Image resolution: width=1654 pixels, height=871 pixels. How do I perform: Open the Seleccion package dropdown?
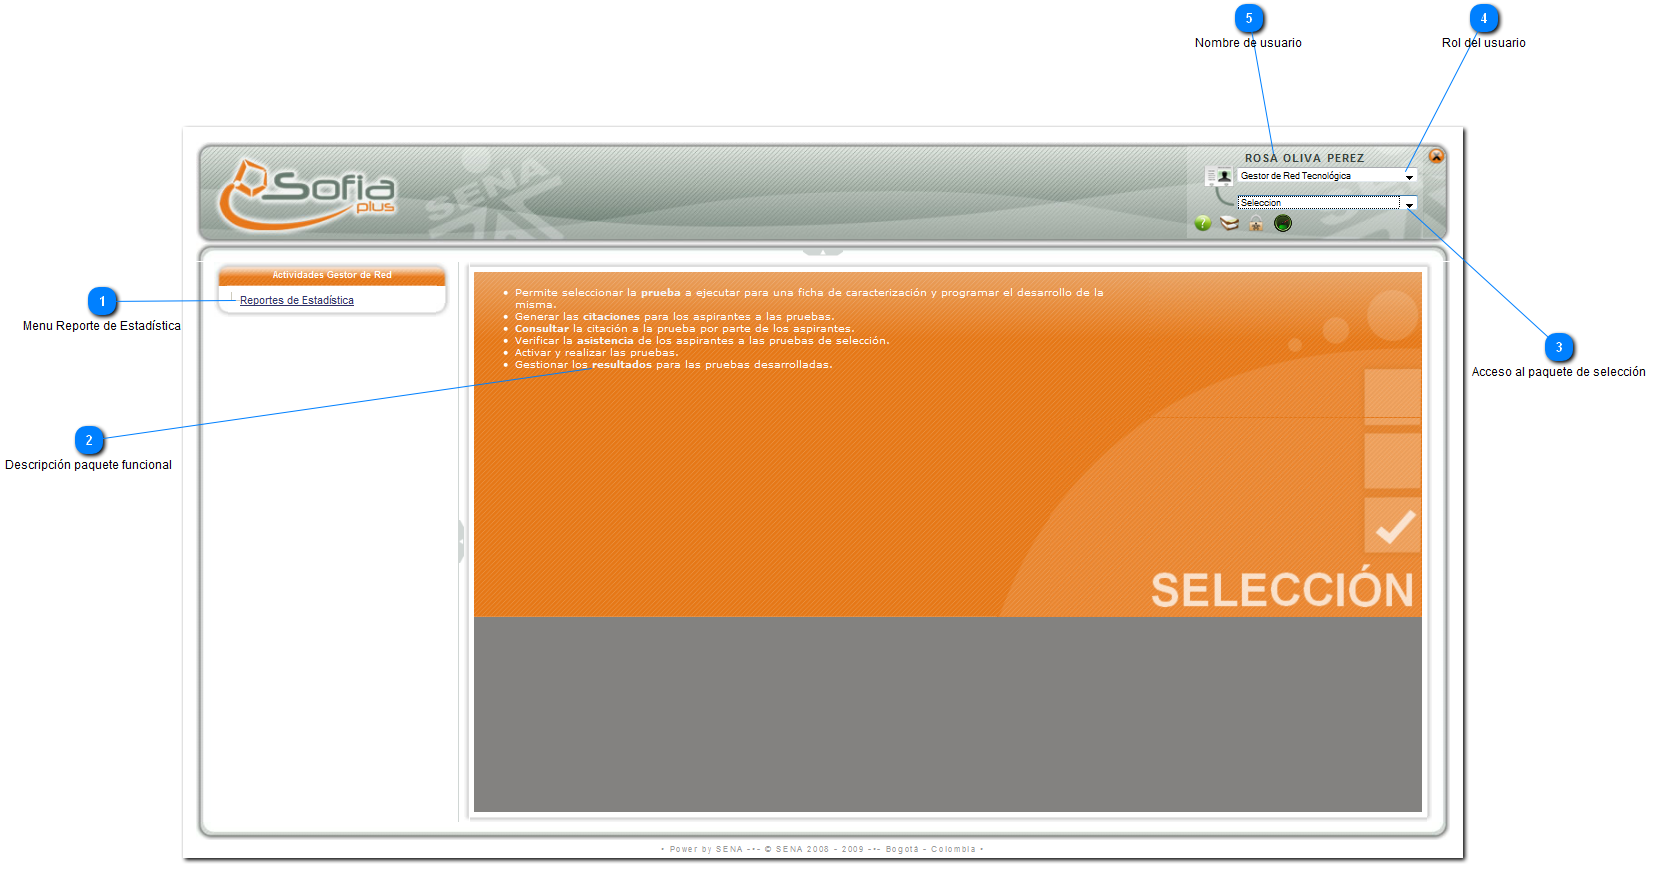click(x=1327, y=203)
